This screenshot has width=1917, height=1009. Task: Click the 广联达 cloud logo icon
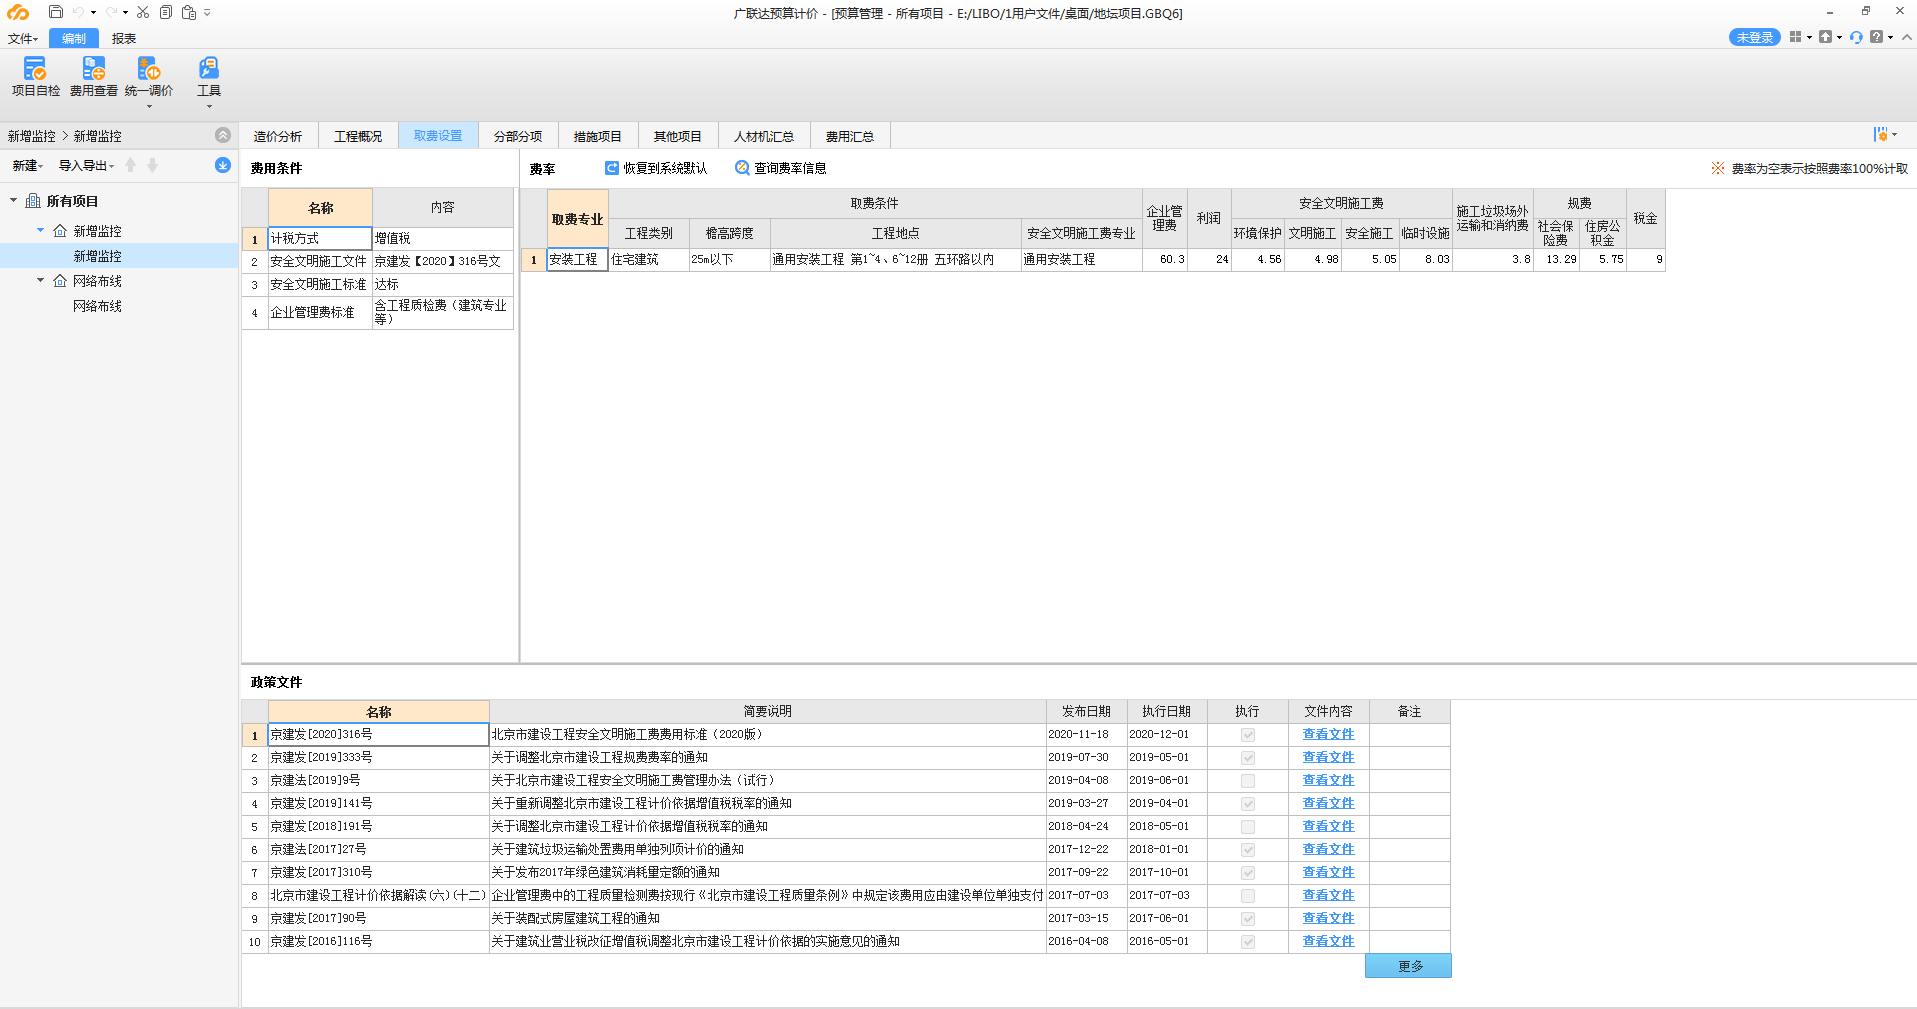coord(18,12)
